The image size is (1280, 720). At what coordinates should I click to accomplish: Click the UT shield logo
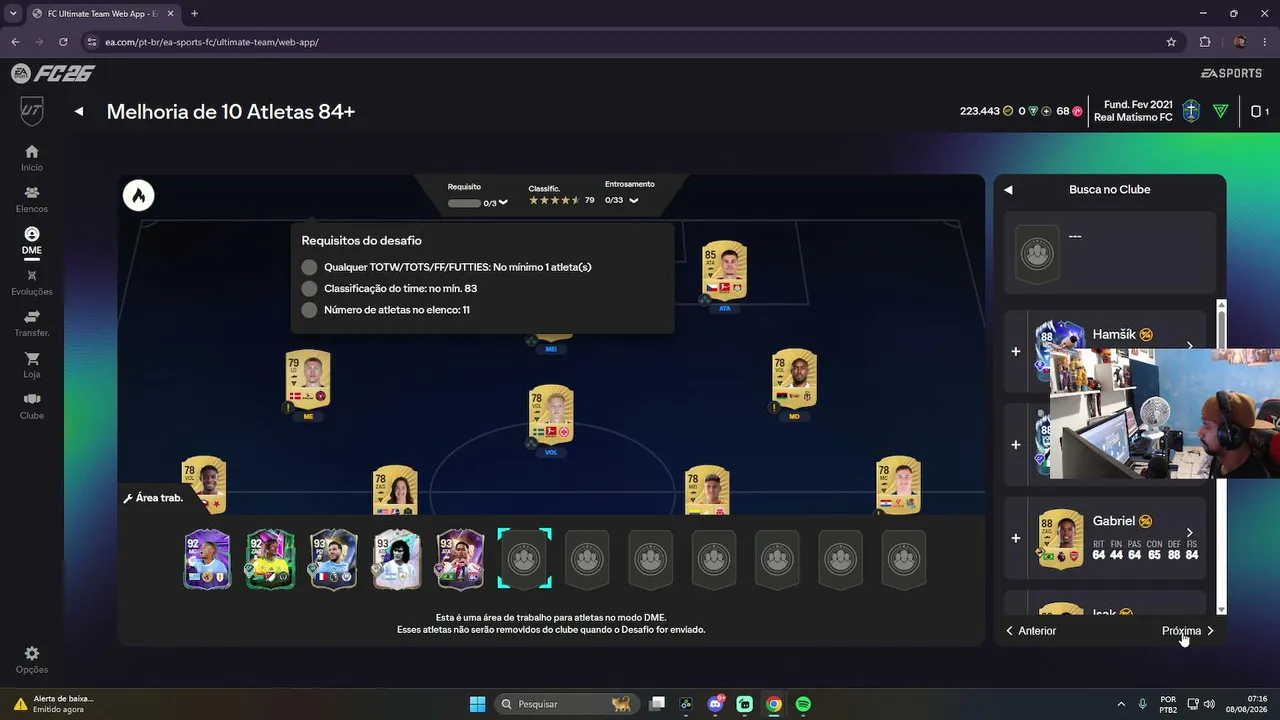coord(32,111)
